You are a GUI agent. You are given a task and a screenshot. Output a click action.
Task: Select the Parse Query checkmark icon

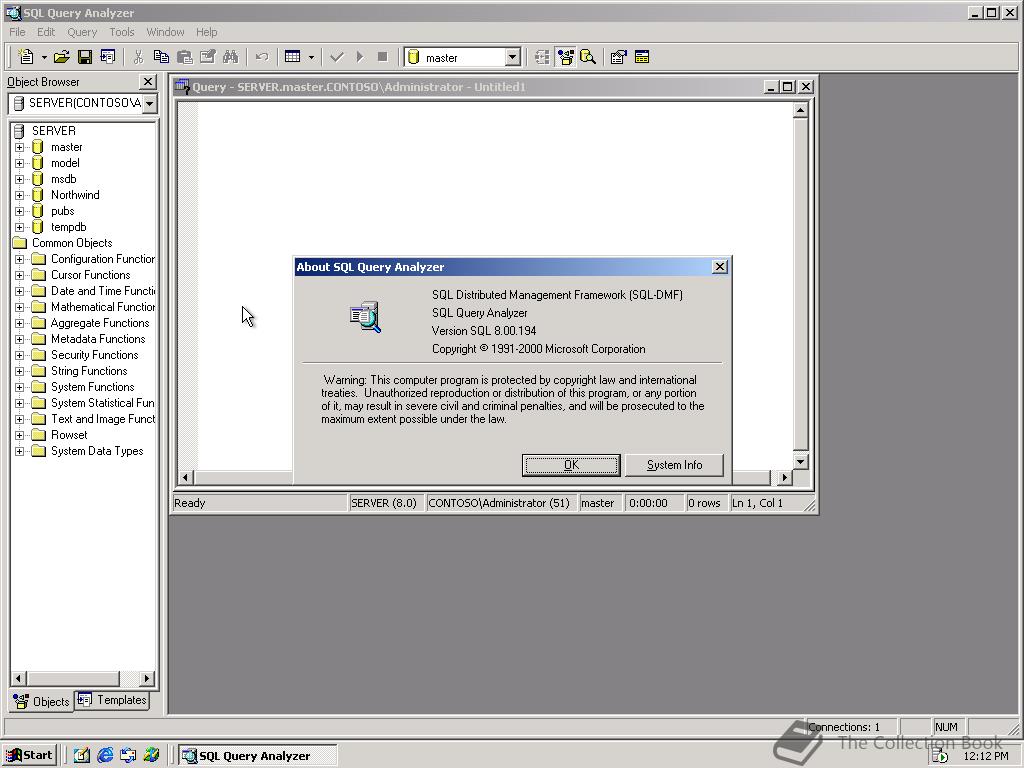tap(336, 57)
